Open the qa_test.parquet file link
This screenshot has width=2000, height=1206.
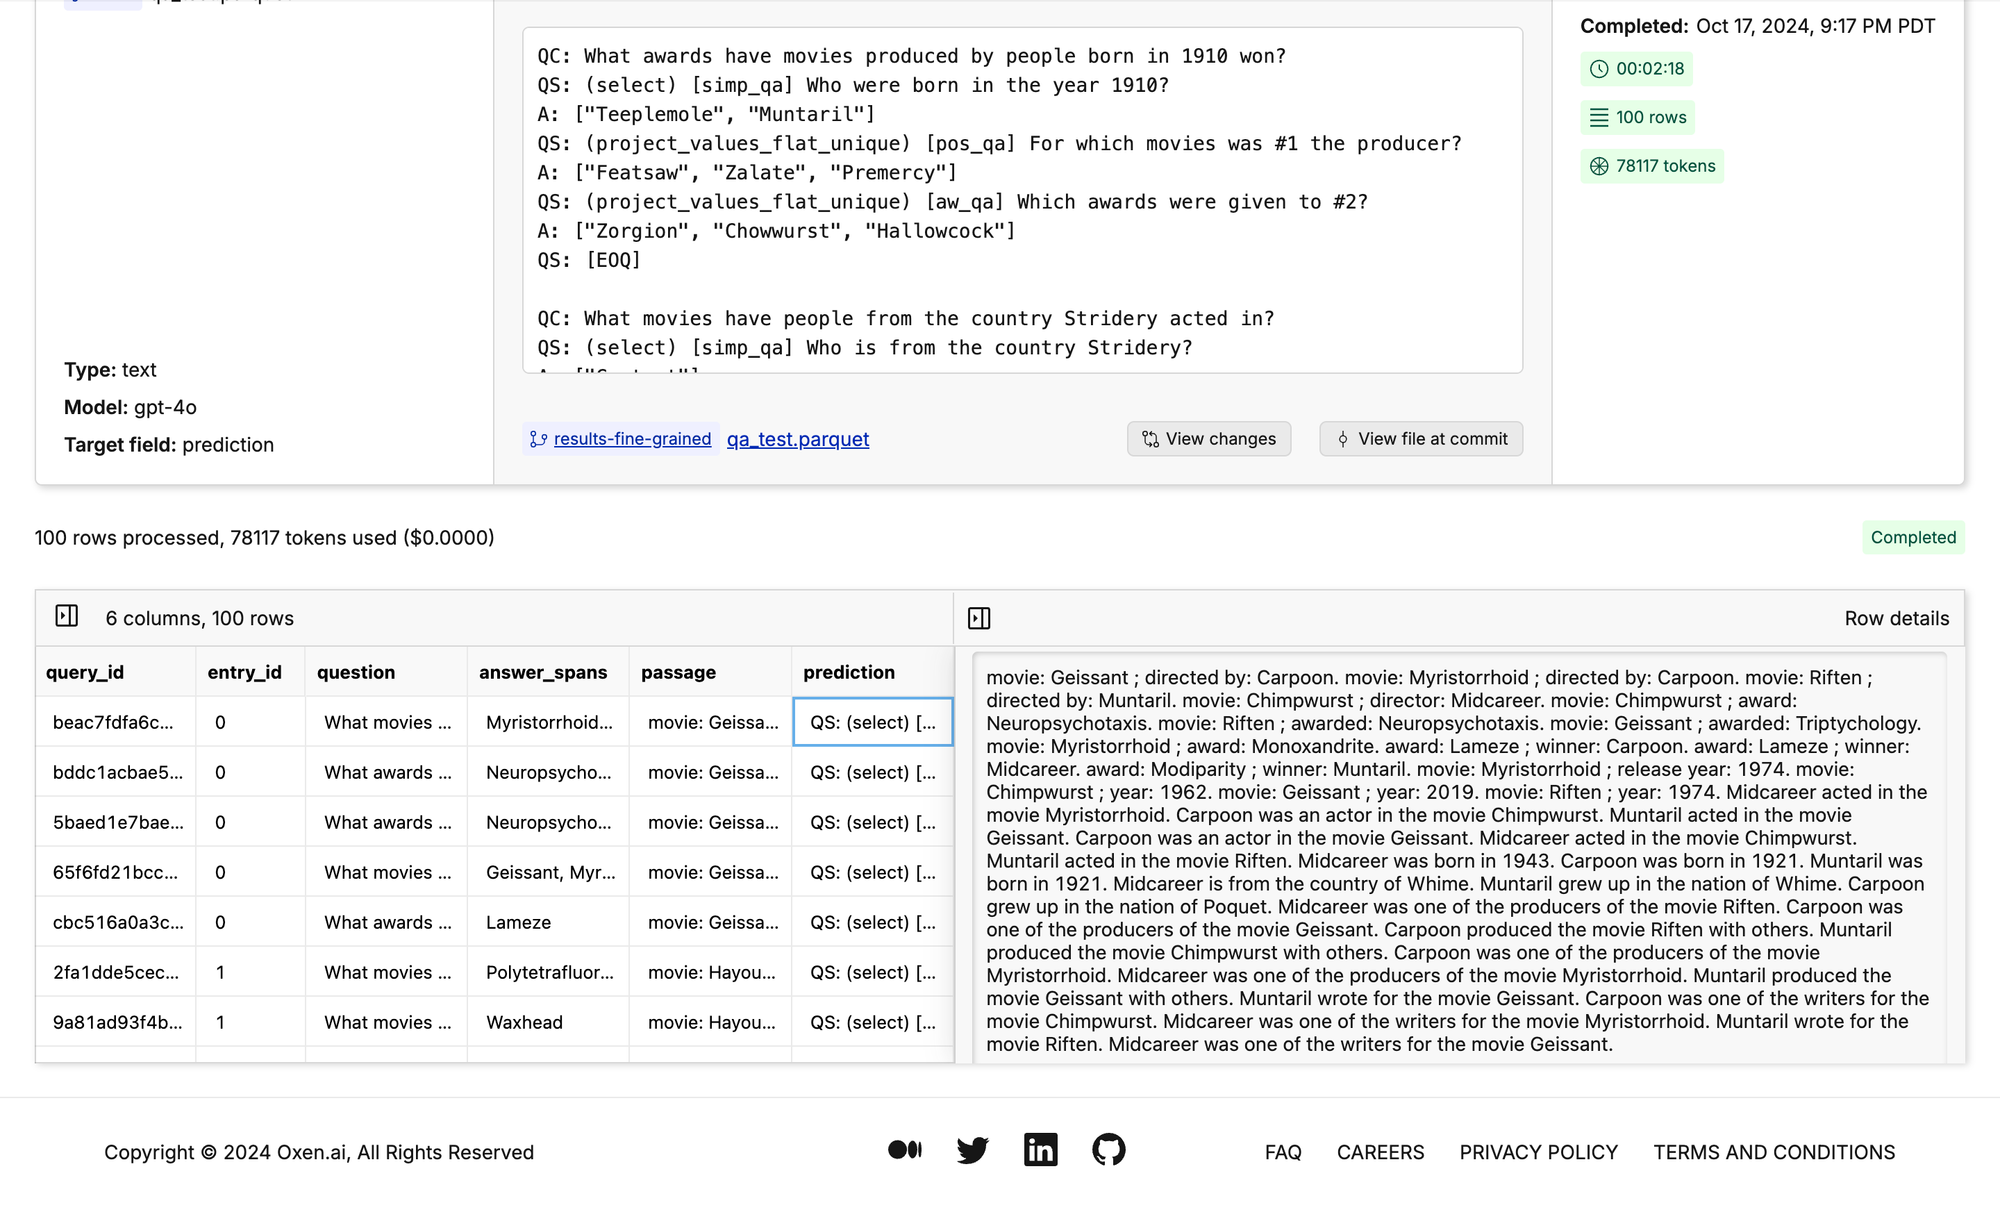pos(797,439)
